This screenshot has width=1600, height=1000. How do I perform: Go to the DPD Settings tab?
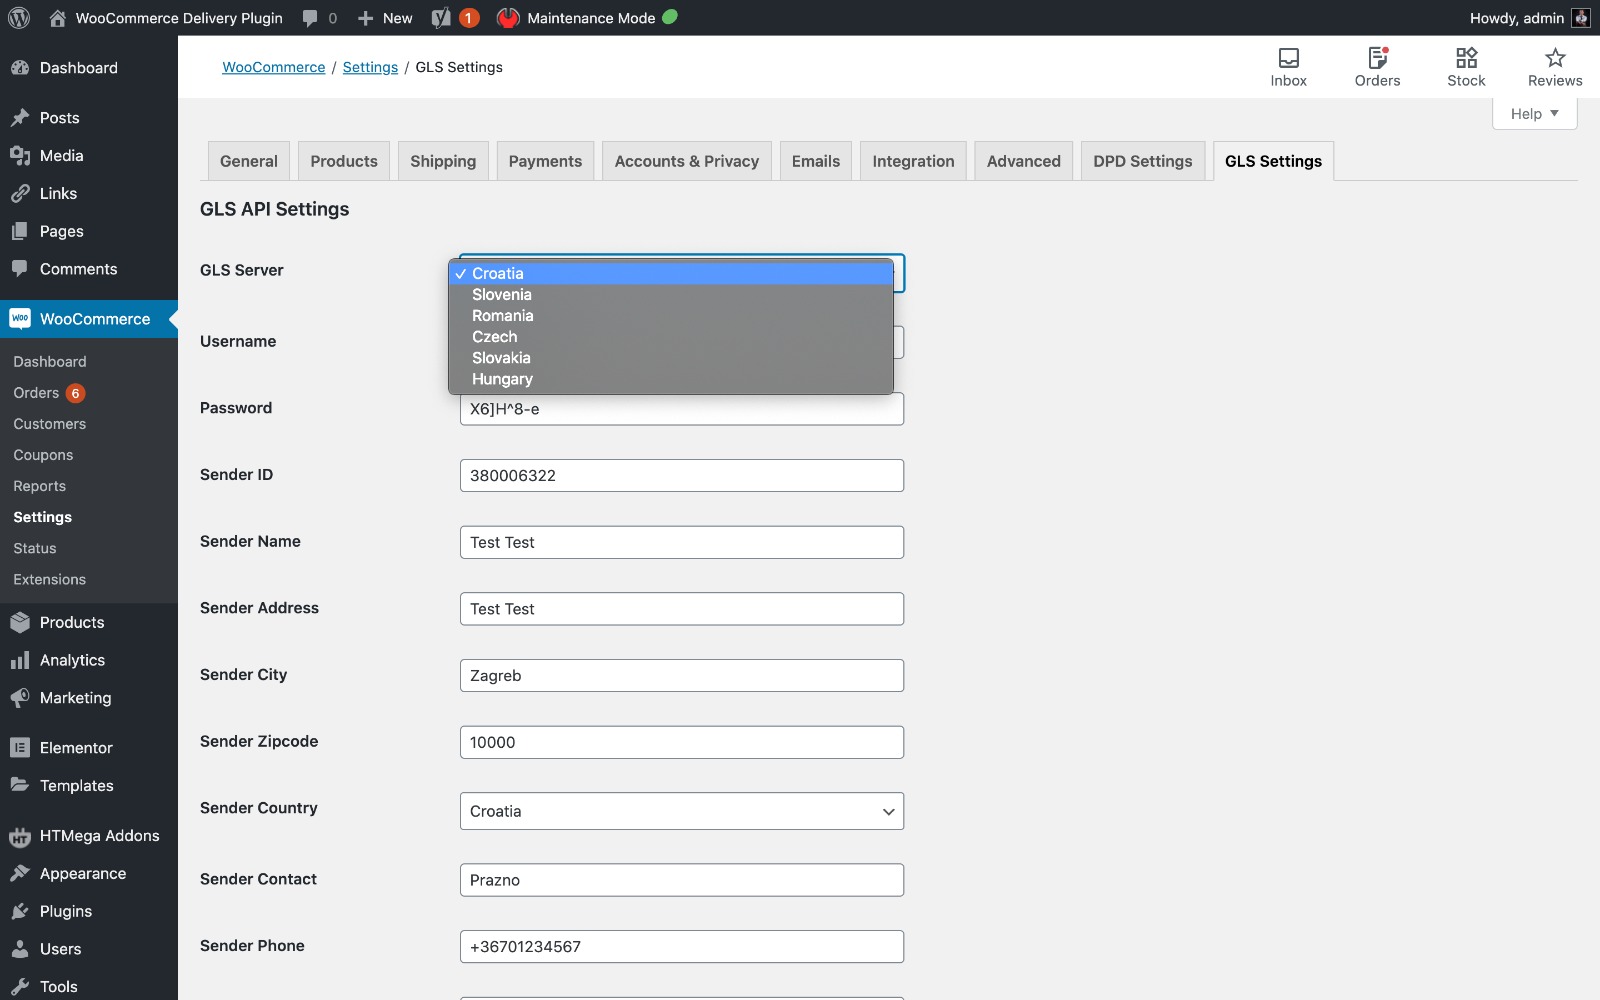point(1143,161)
